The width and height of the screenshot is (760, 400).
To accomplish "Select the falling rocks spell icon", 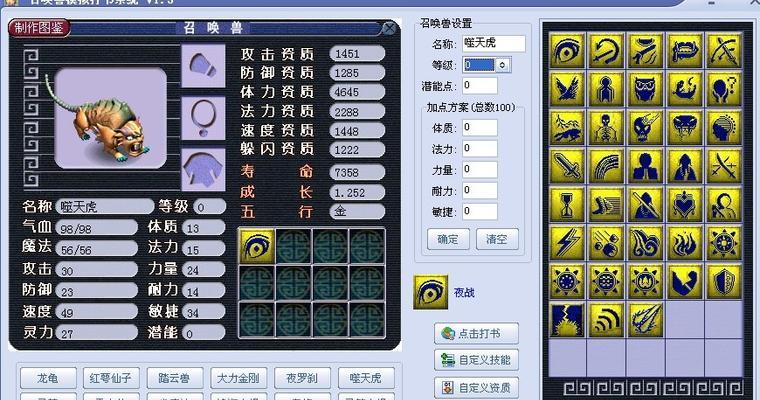I will point(606,242).
